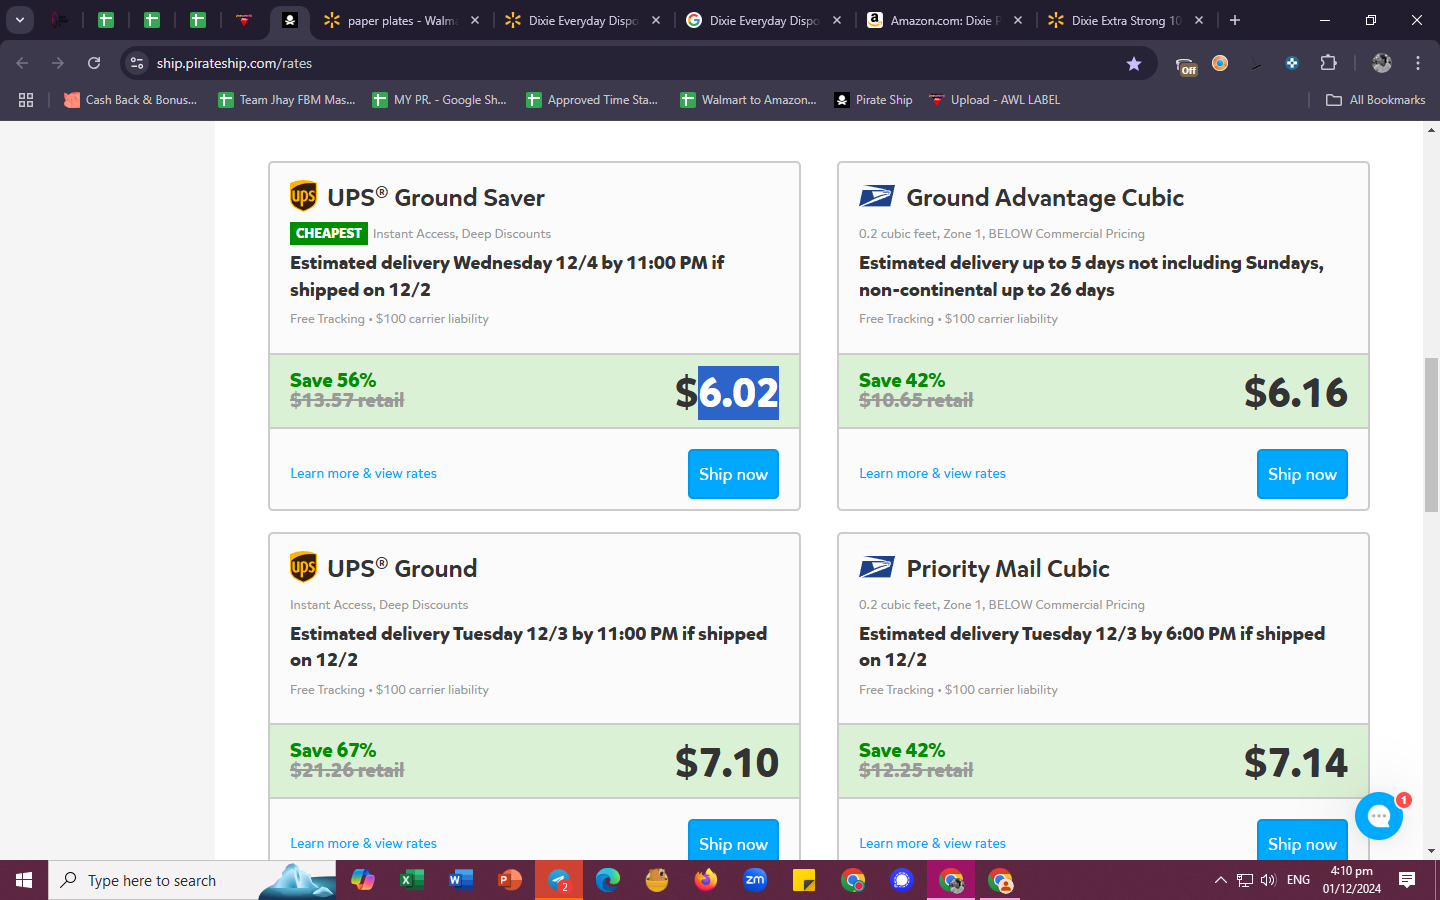Open Excel from the Windows taskbar

(411, 880)
